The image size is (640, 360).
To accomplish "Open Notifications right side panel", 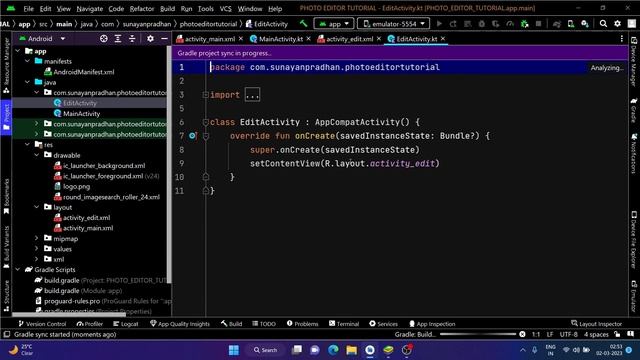I will coord(633,153).
